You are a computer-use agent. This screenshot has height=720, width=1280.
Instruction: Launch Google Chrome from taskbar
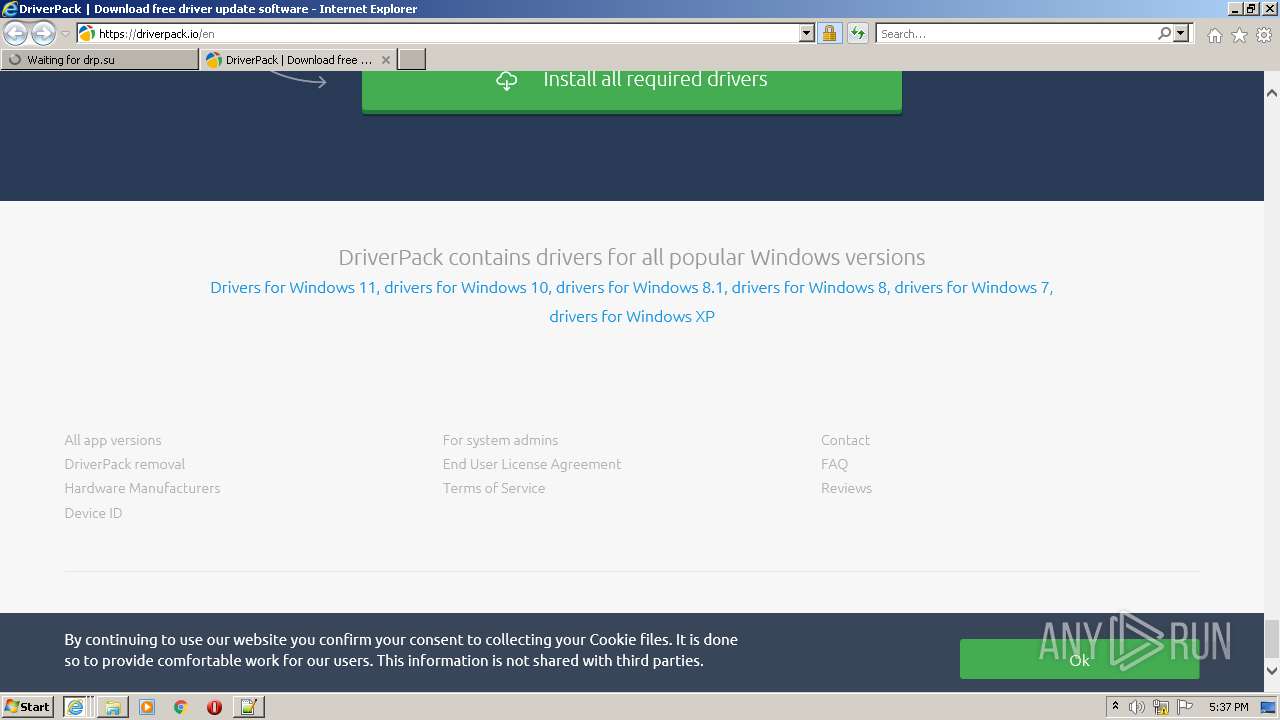(181, 707)
